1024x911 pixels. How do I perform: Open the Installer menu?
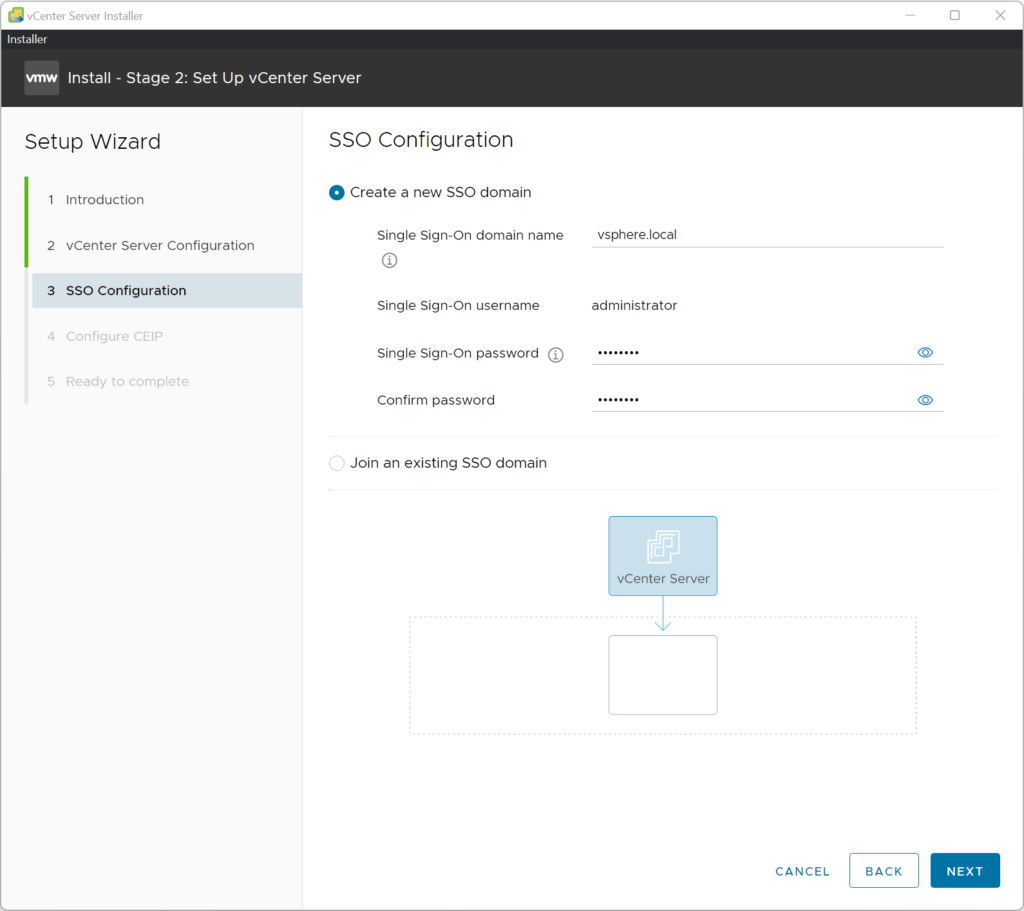[27, 39]
